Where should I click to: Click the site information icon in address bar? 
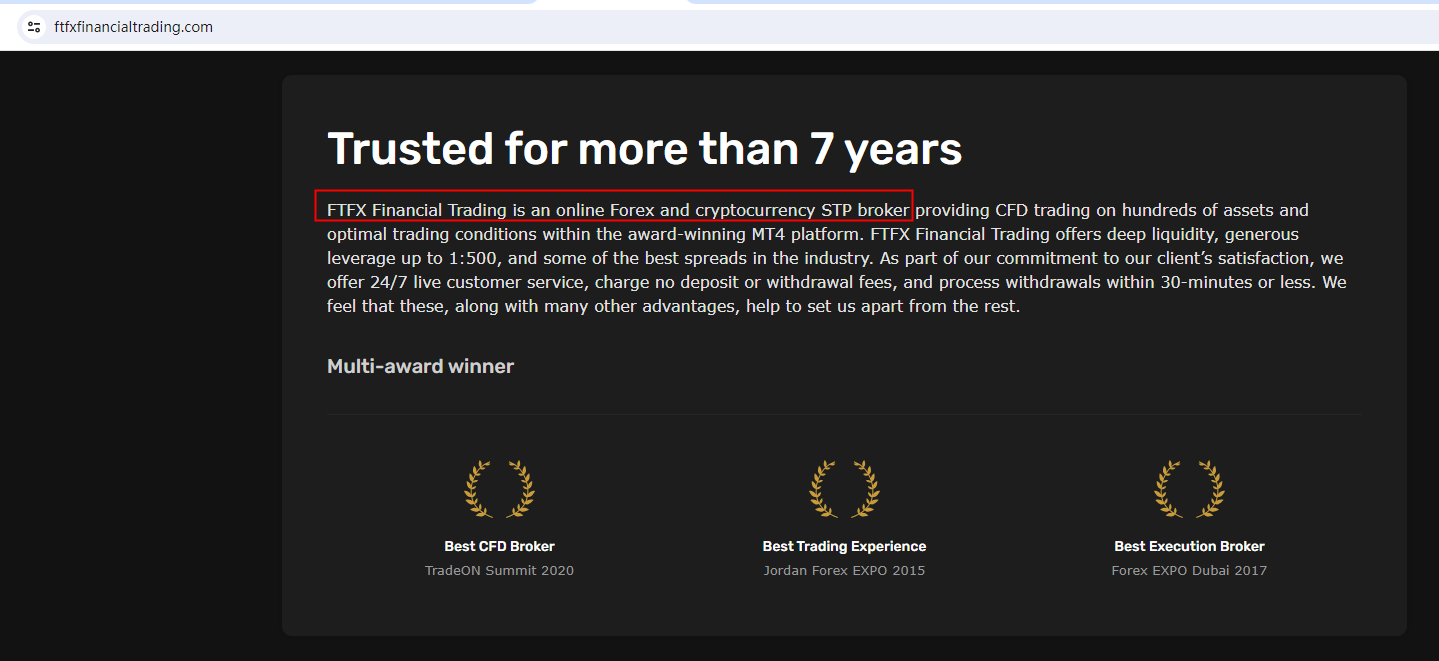(34, 27)
